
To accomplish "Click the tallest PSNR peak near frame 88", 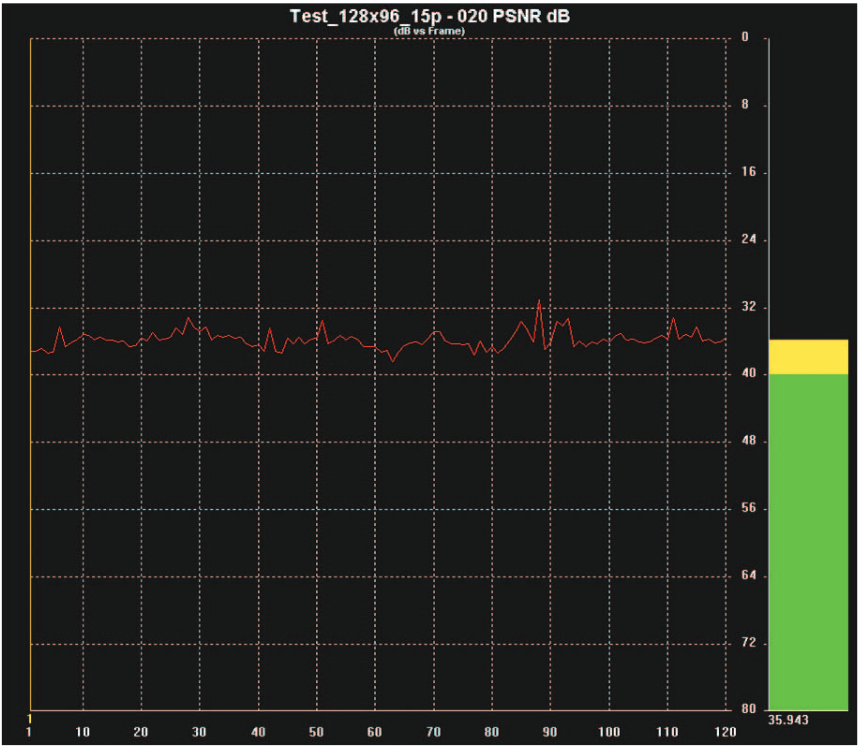I will tap(539, 301).
